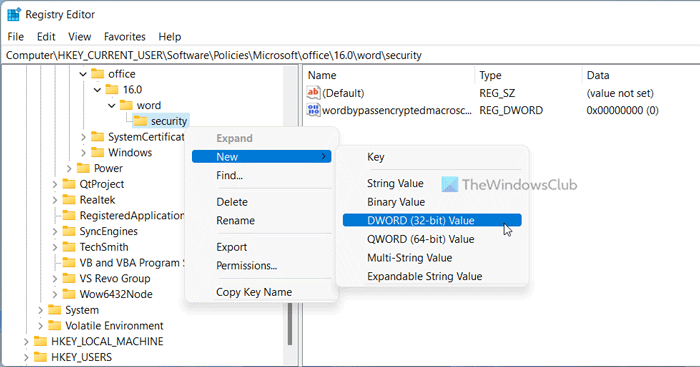Select the security key label
The width and height of the screenshot is (700, 367).
(169, 121)
